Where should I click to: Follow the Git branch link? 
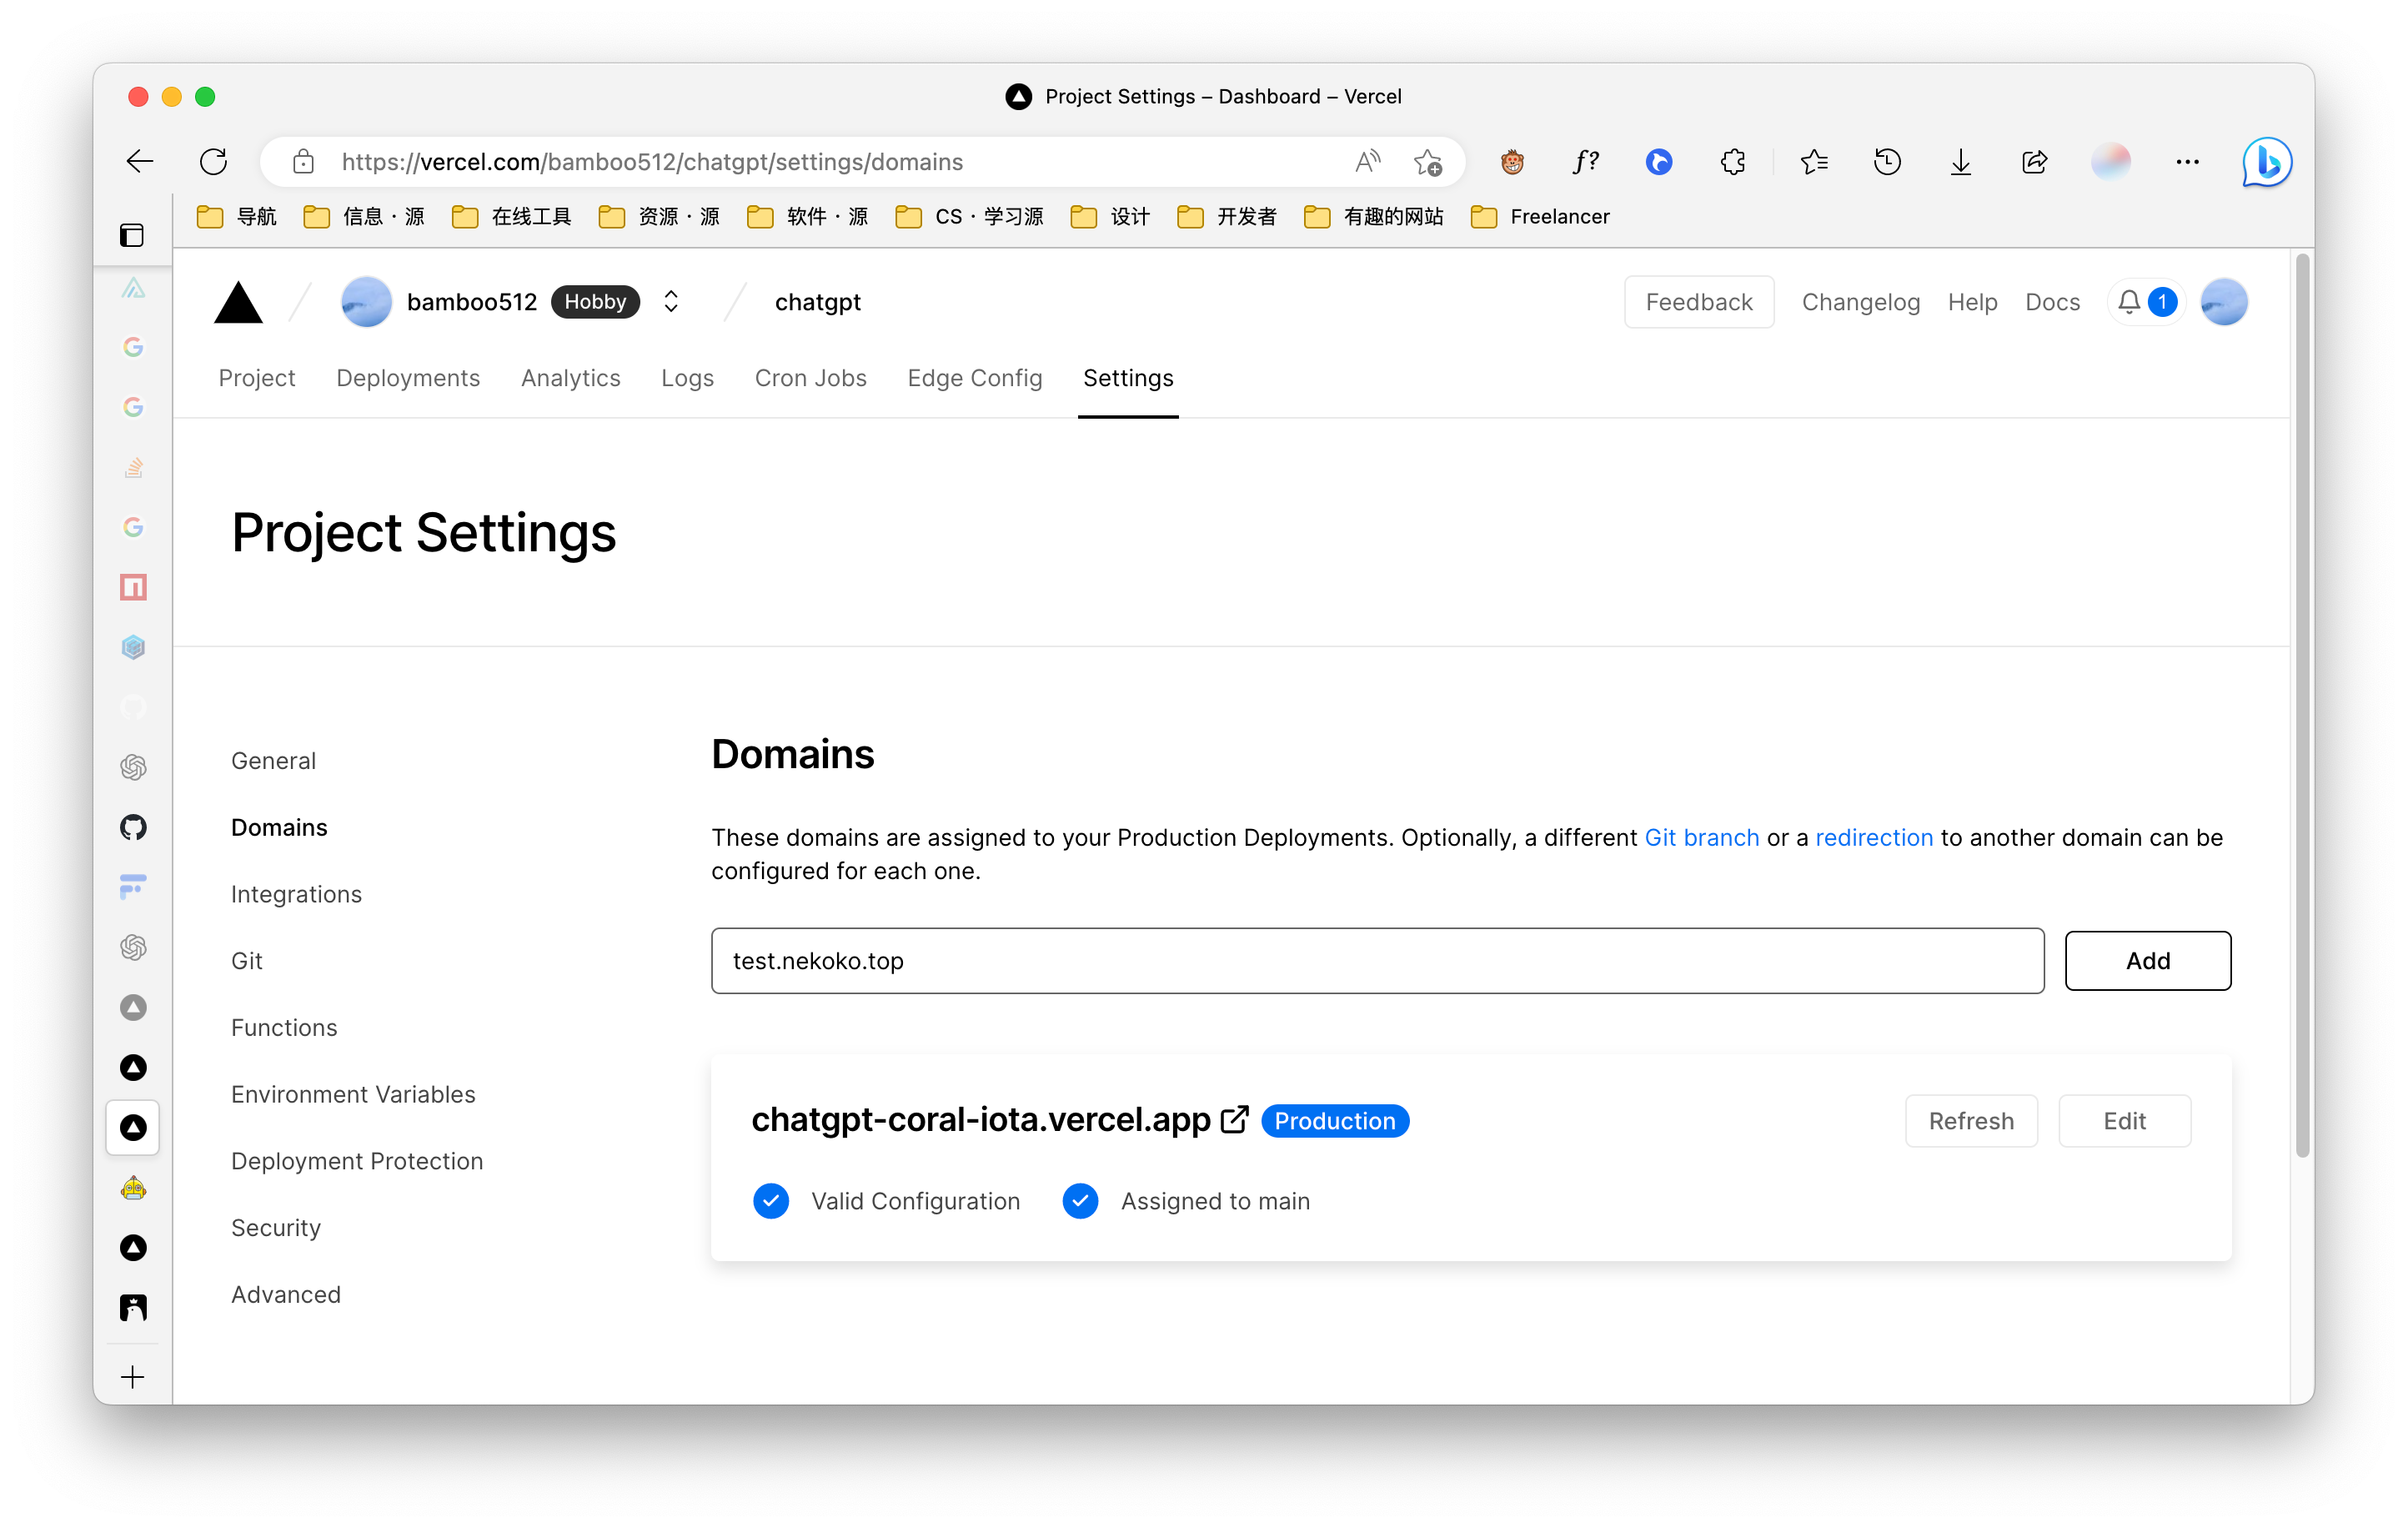click(1701, 837)
